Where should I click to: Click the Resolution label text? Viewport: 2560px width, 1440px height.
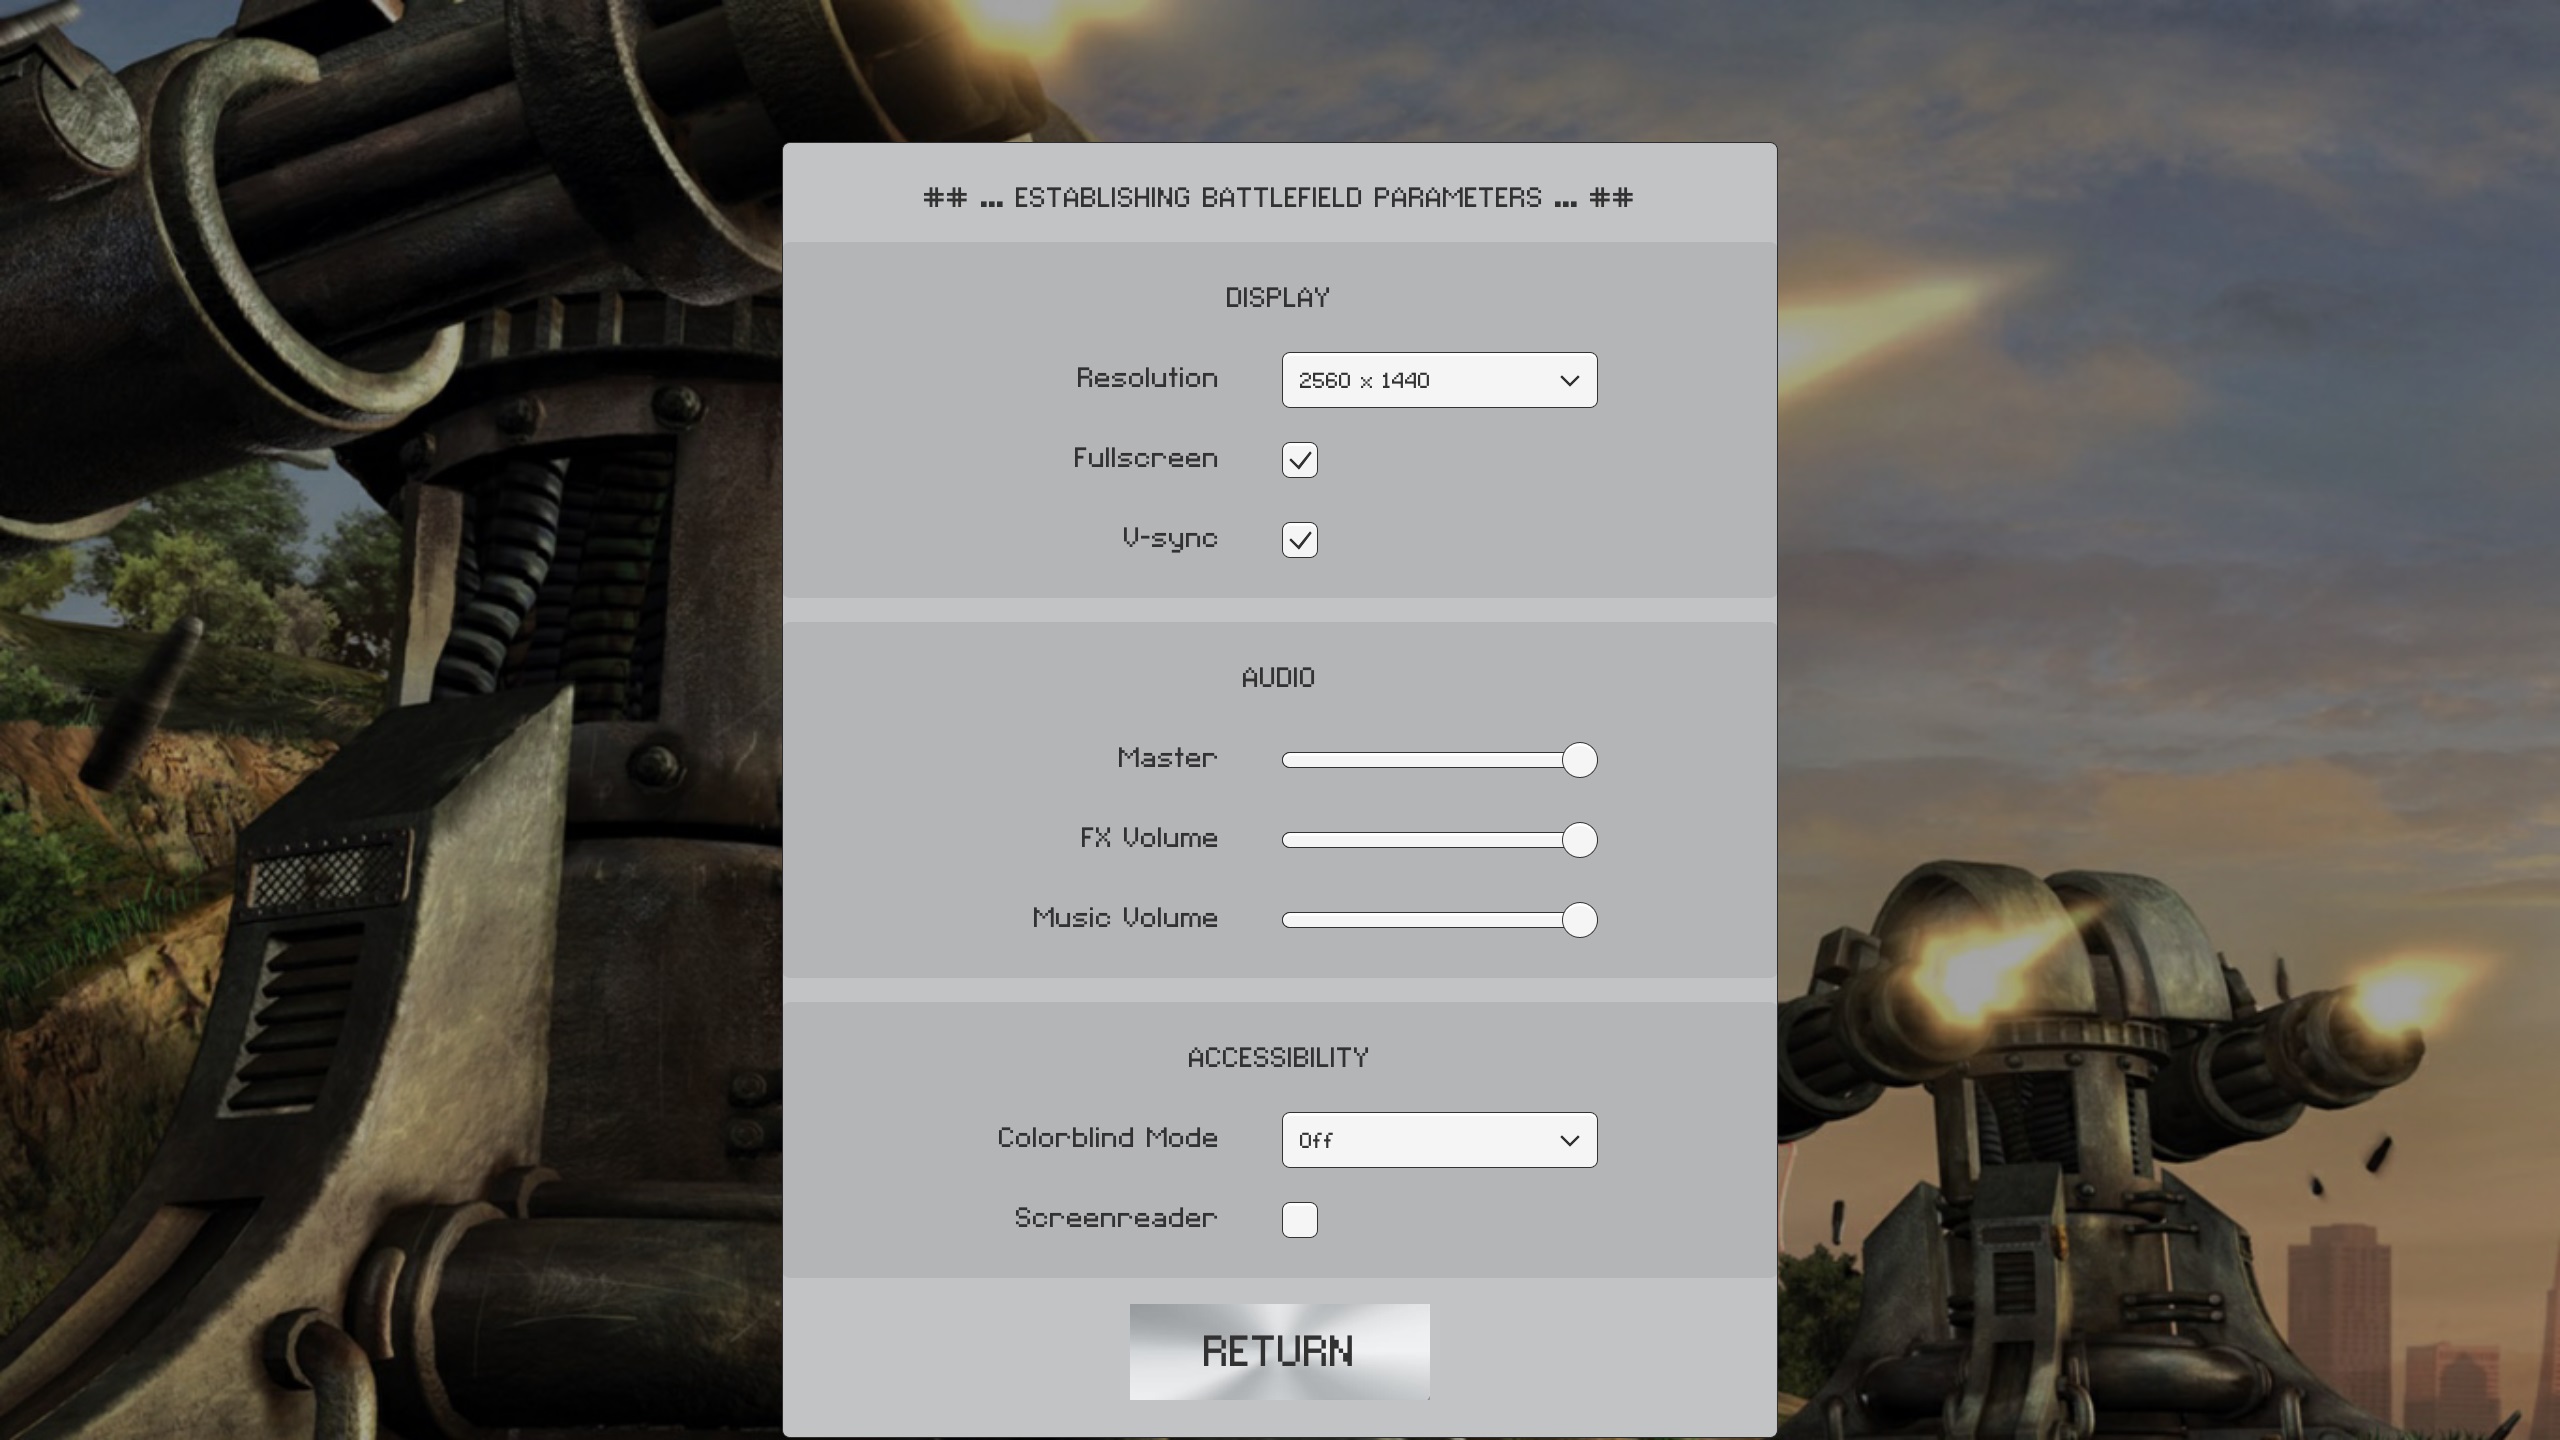1146,378
